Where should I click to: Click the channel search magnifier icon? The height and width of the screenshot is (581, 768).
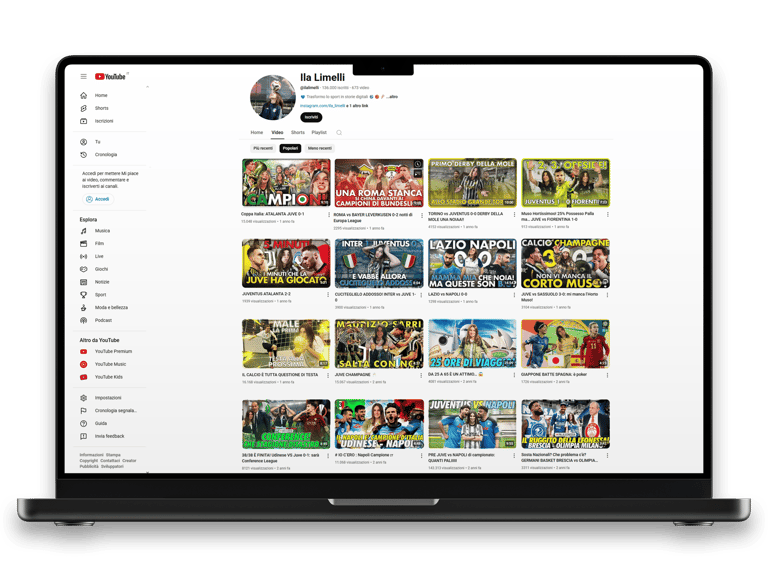point(339,133)
